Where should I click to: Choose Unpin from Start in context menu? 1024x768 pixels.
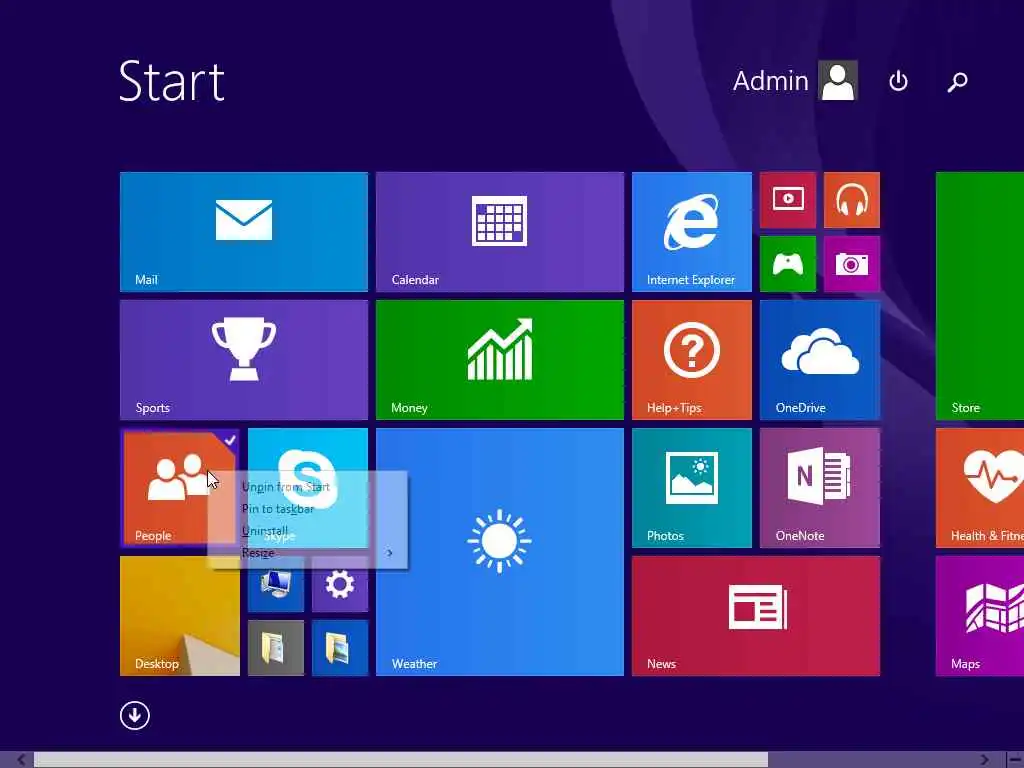point(308,487)
